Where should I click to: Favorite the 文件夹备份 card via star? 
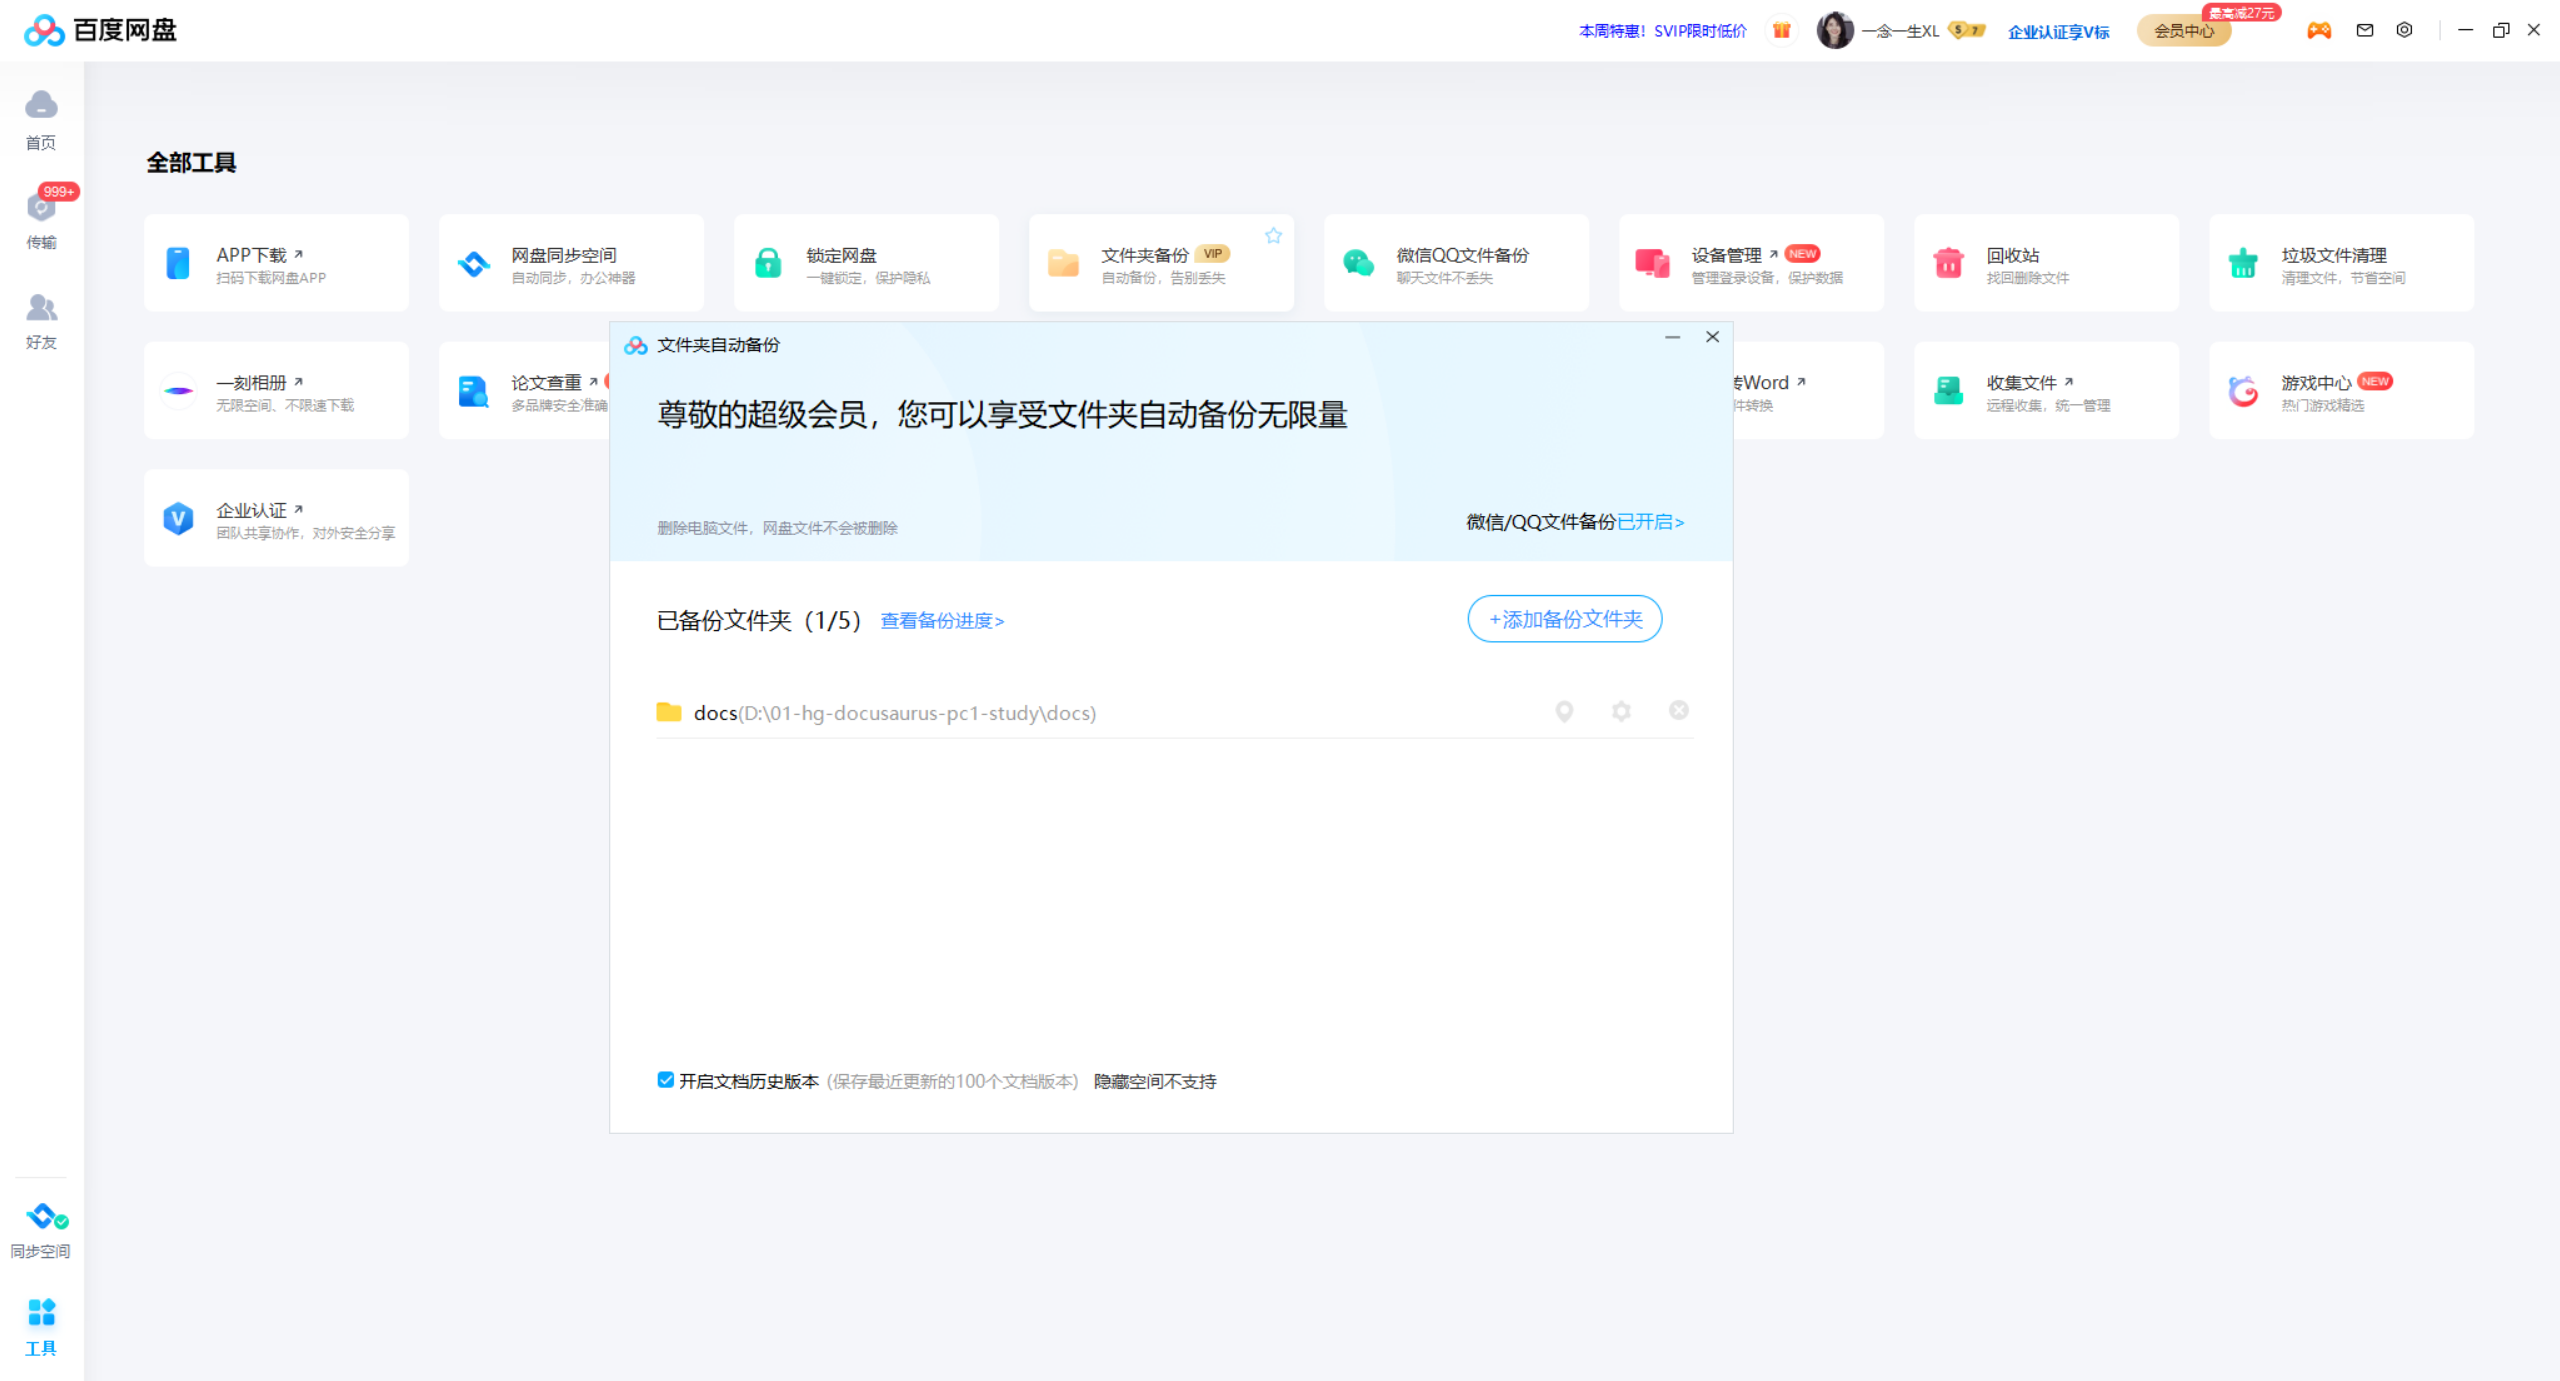[1274, 236]
